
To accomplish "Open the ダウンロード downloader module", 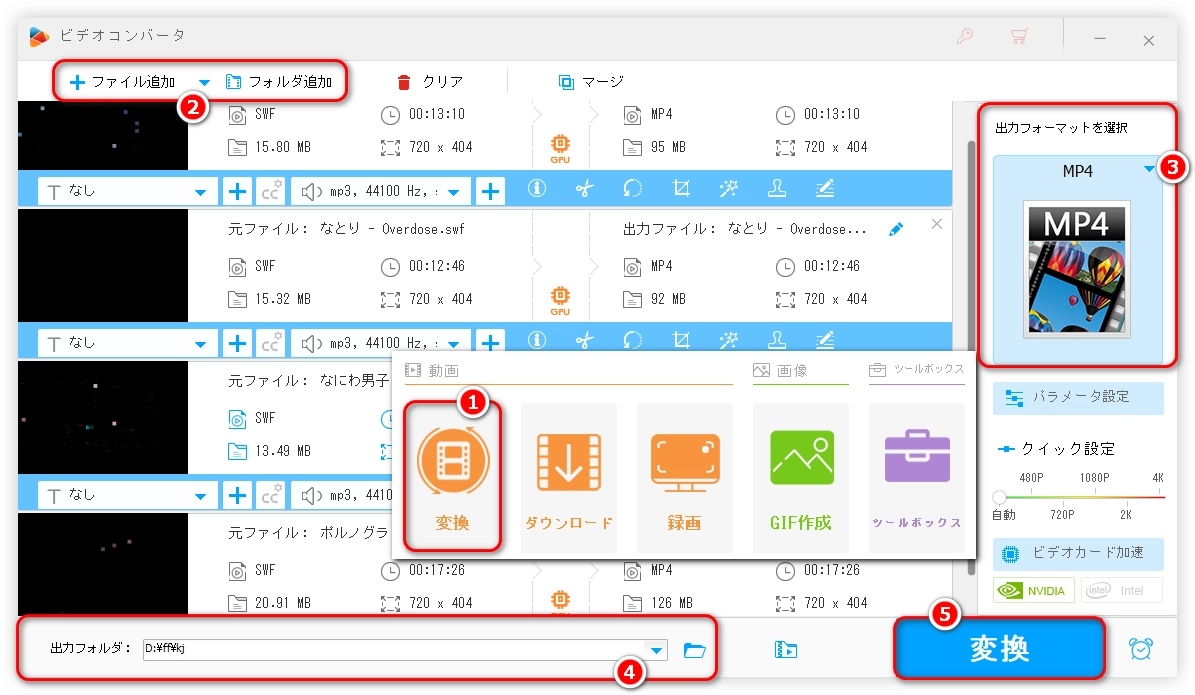I will [x=568, y=477].
